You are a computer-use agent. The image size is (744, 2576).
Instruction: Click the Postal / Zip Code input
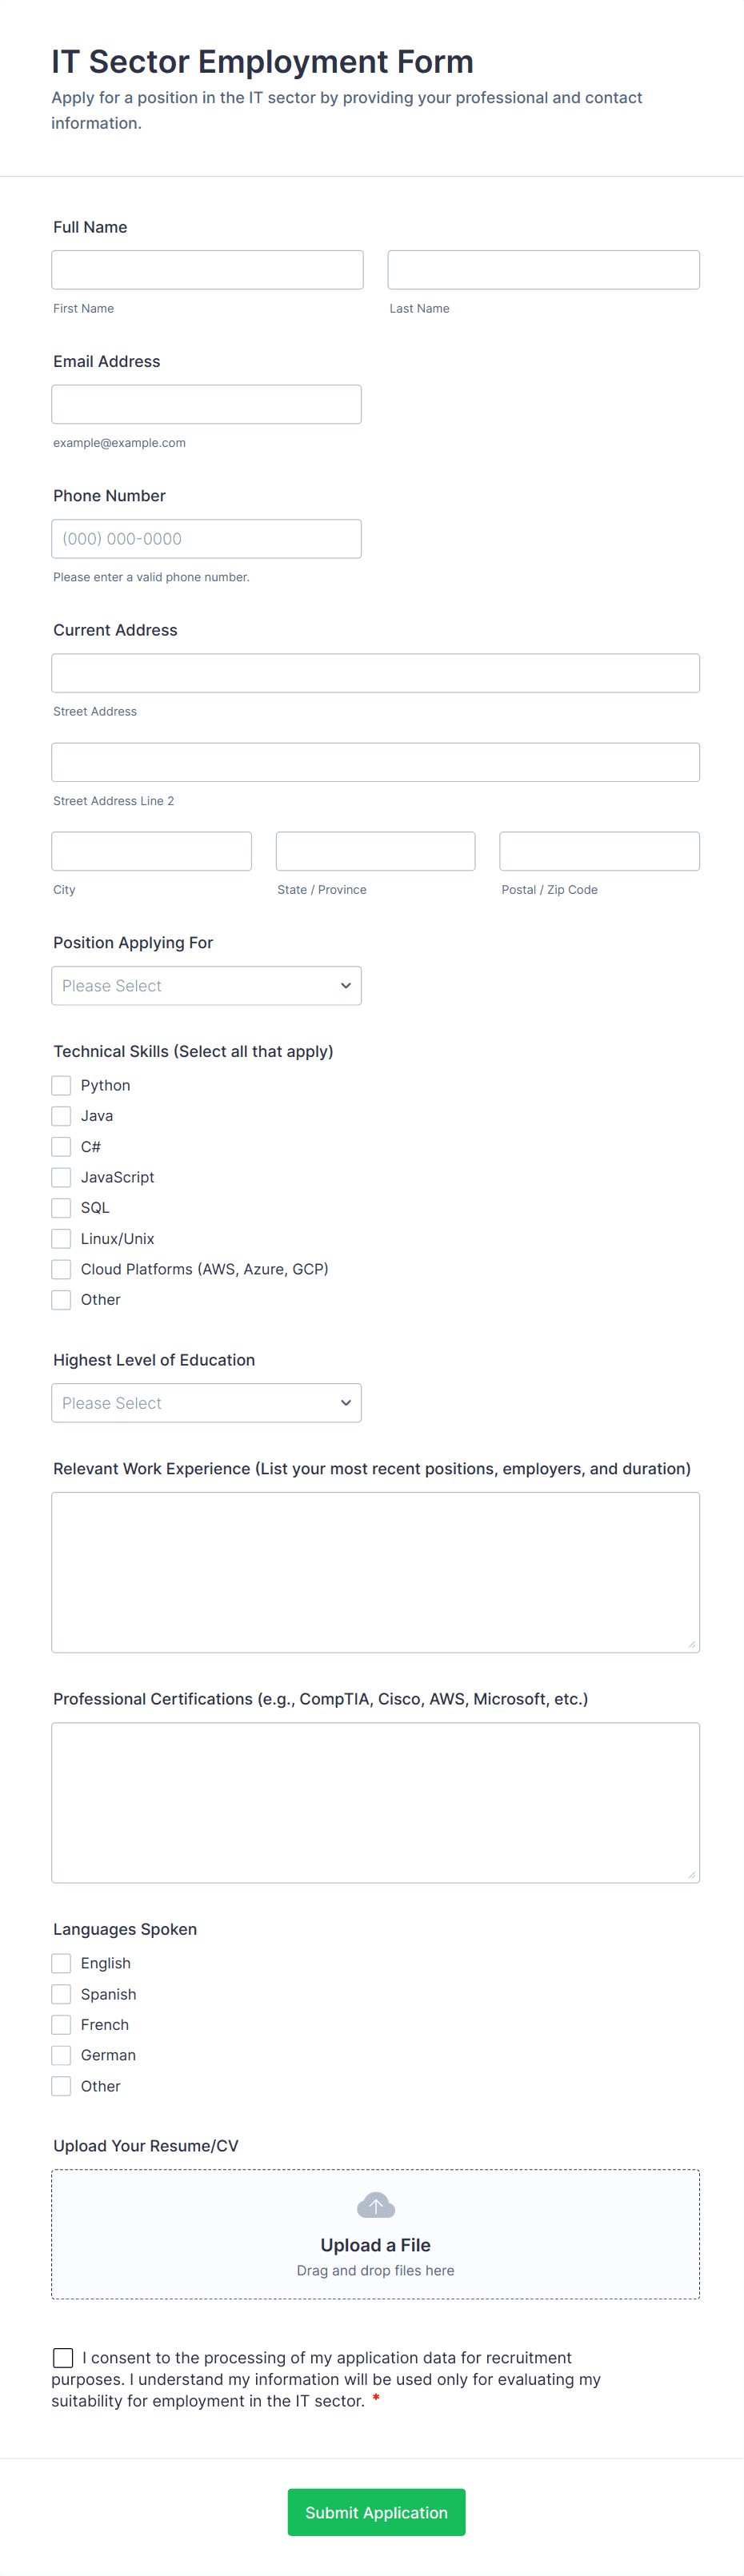[599, 851]
